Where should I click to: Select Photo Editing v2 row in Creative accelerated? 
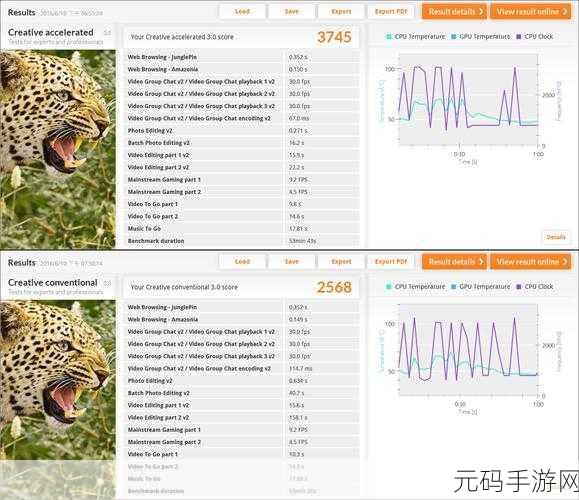[x=242, y=130]
